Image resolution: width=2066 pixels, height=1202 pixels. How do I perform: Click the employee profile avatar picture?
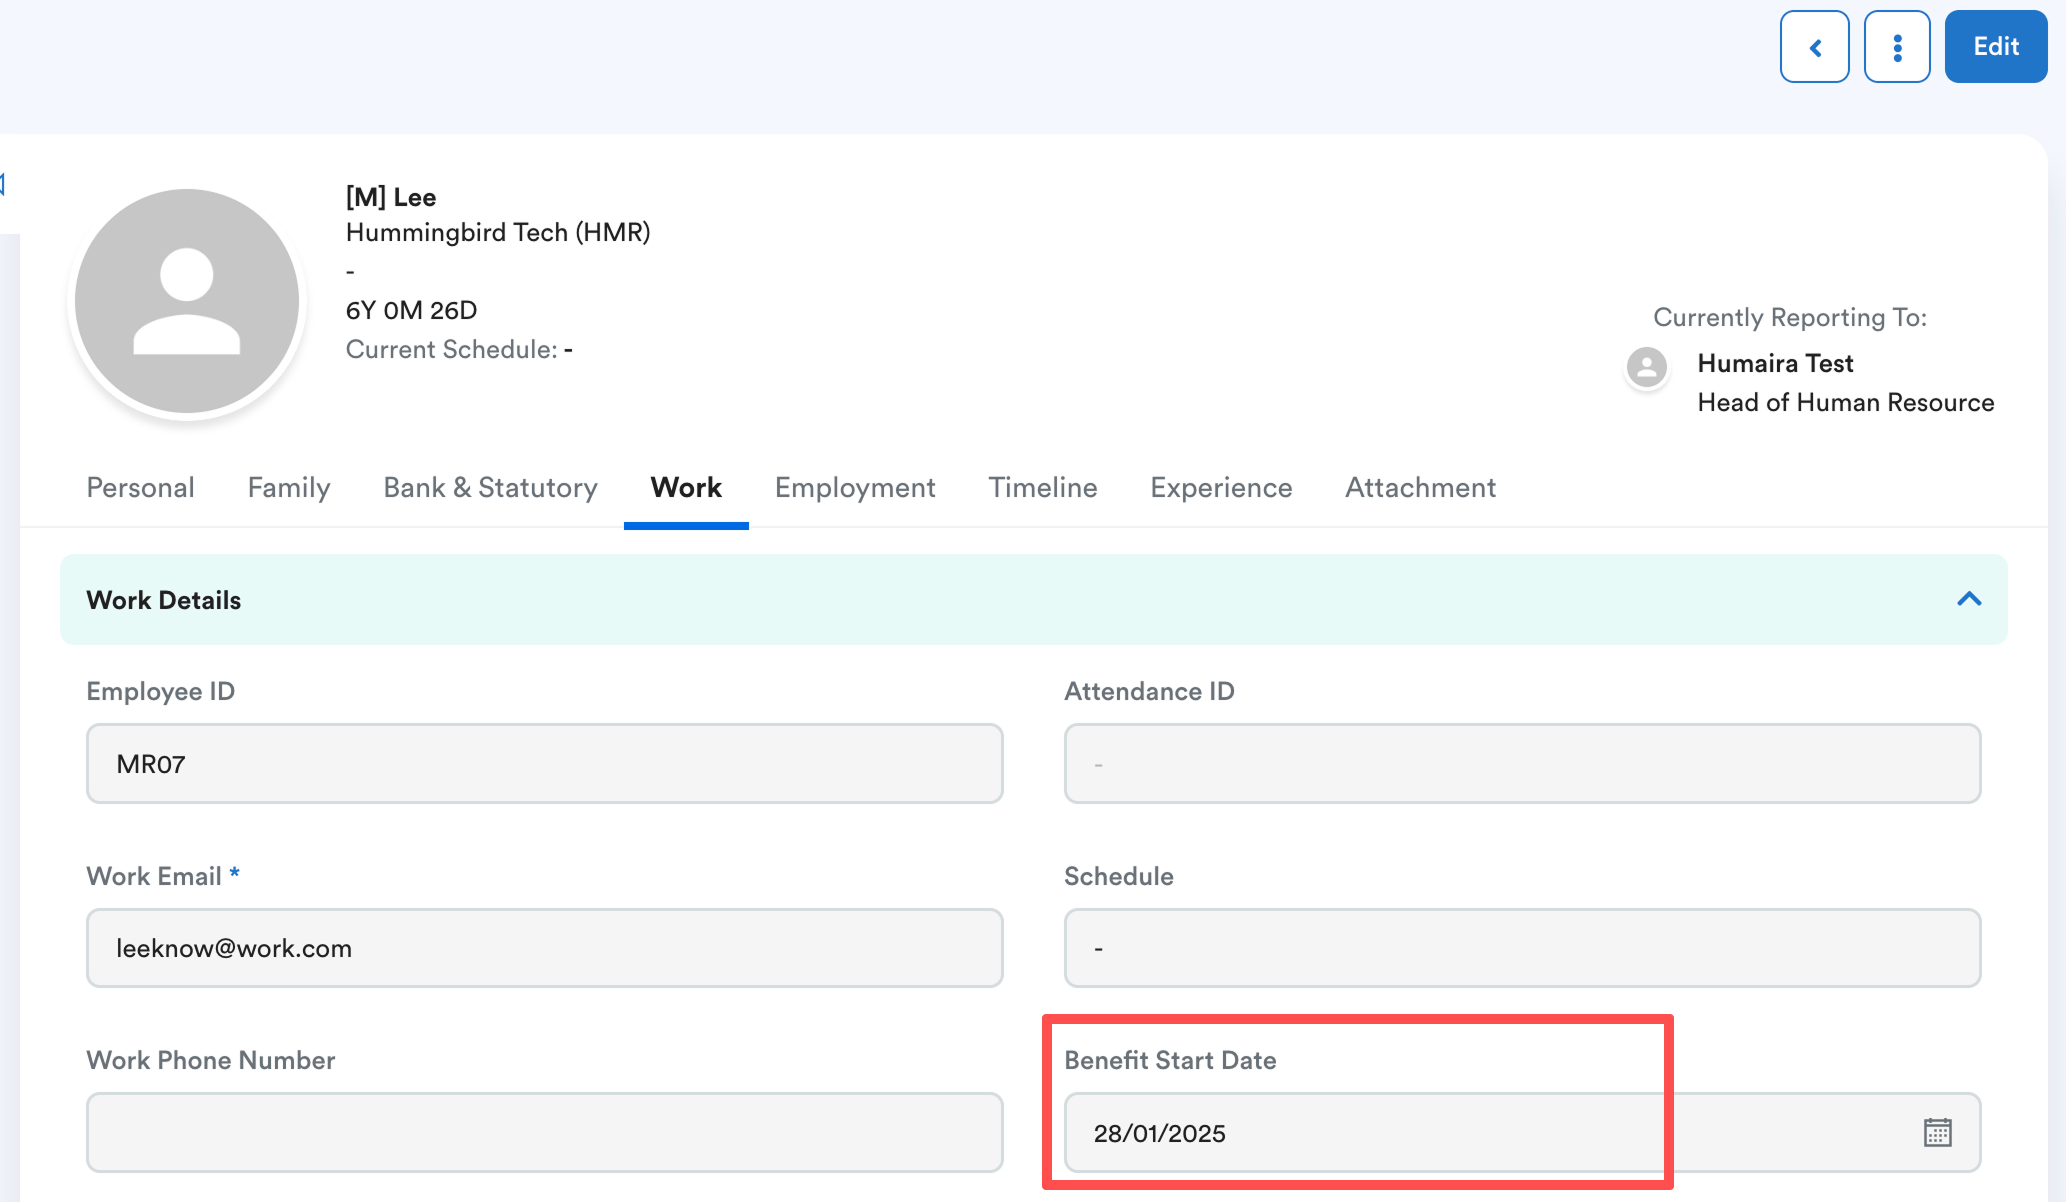[x=187, y=301]
